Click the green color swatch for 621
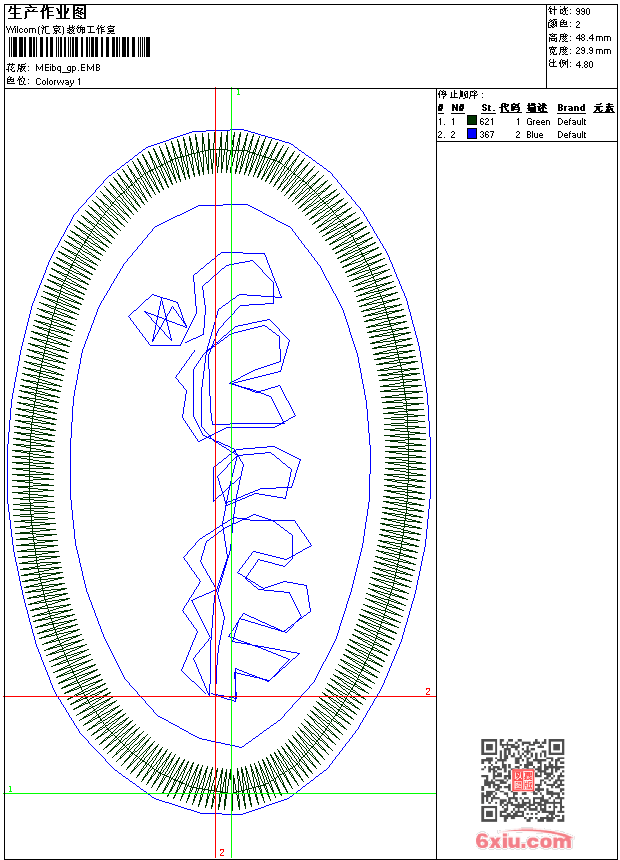 tap(472, 121)
